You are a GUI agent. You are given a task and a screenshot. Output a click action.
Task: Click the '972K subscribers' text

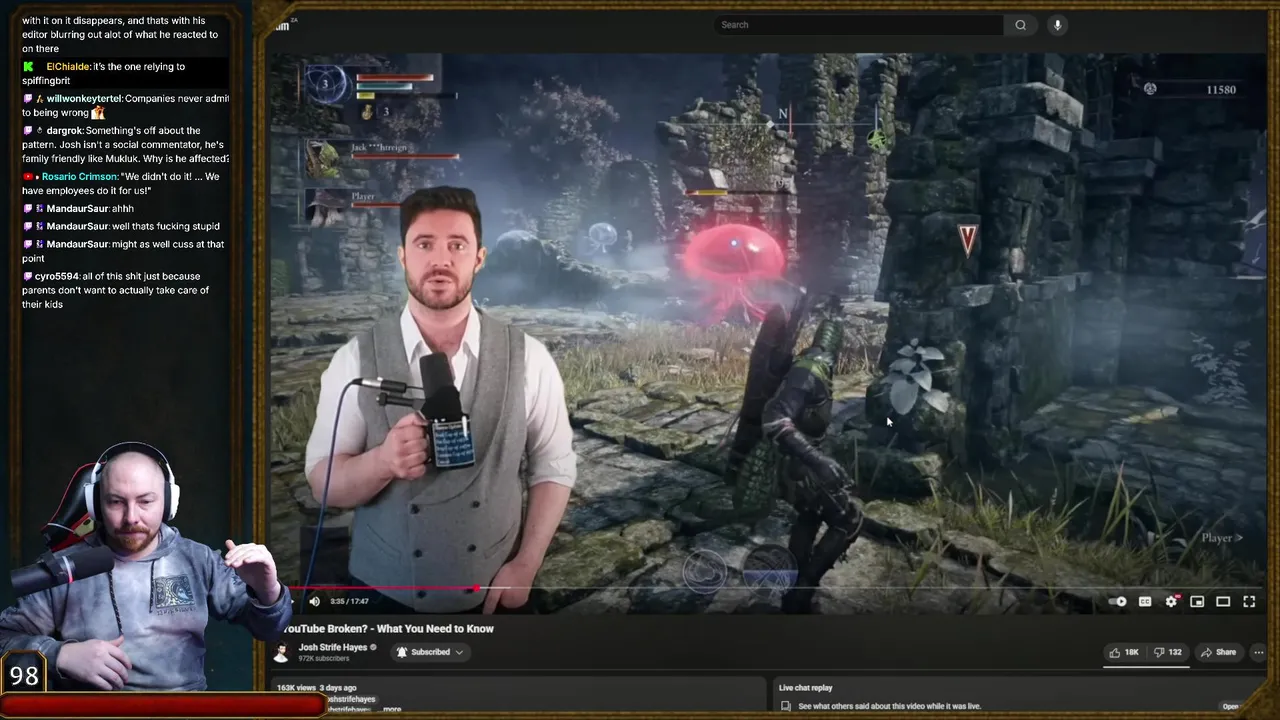tap(323, 659)
